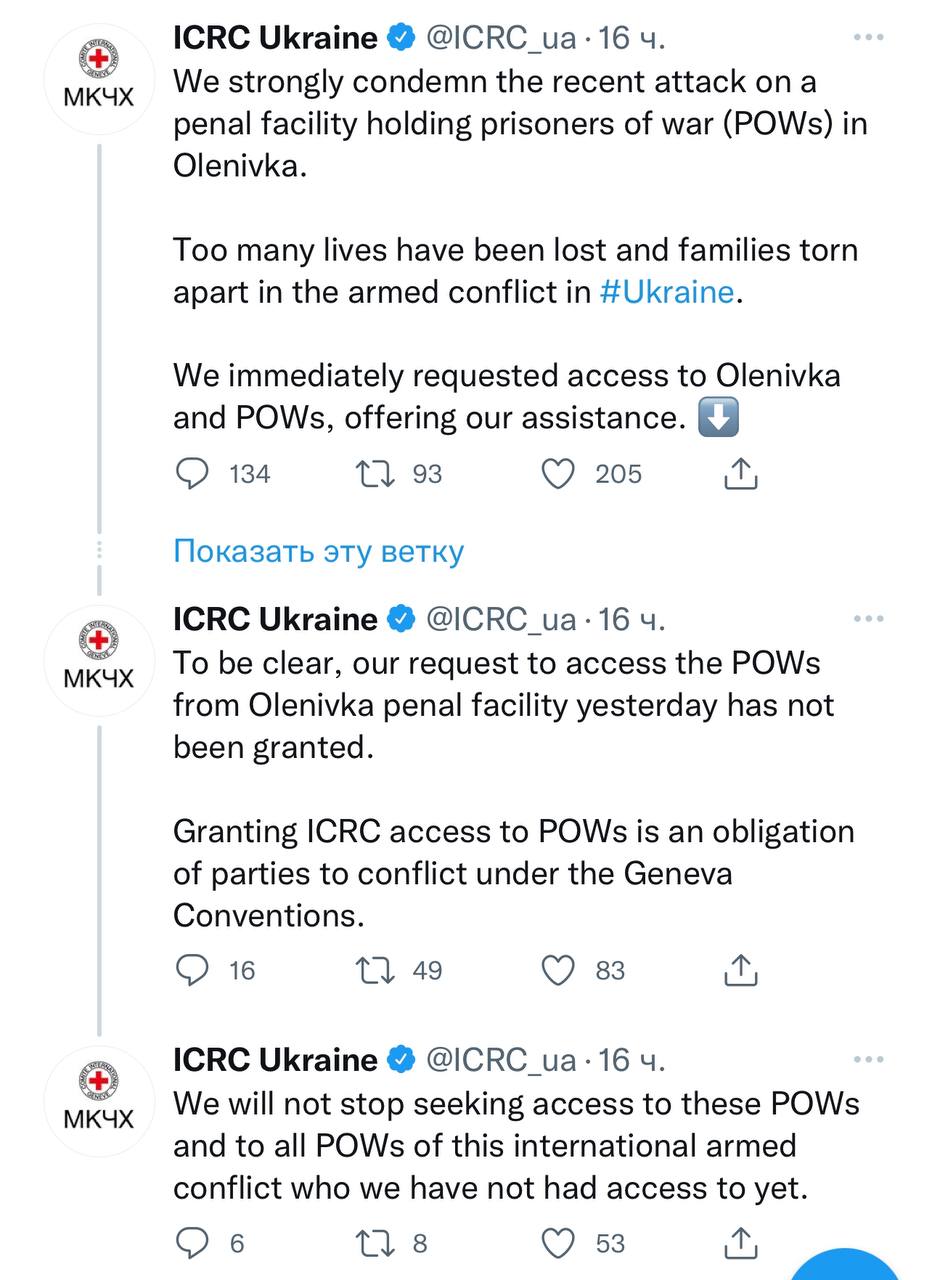The height and width of the screenshot is (1280, 932).
Task: Open more options on third tweet
Action: click(869, 1059)
